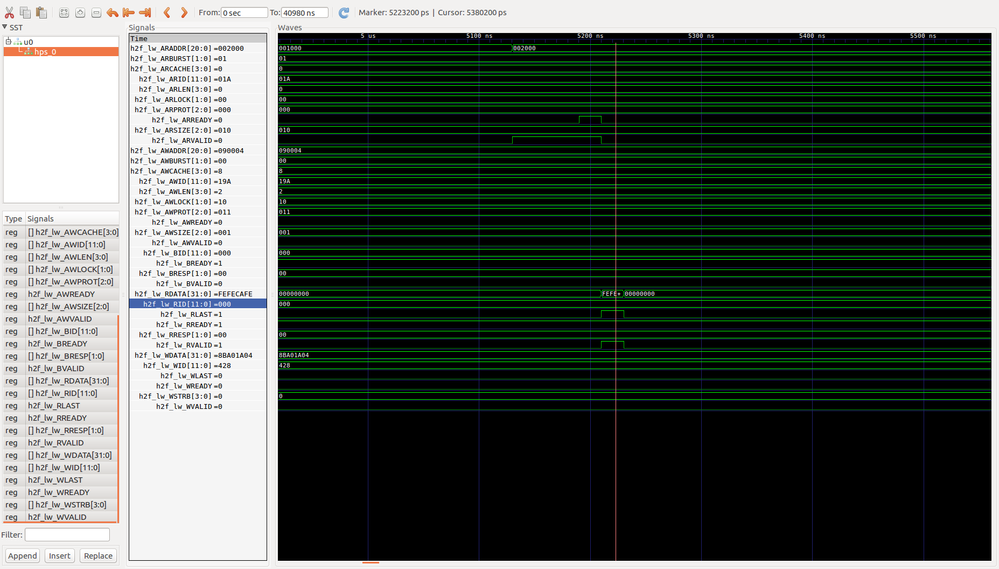
Task: Click the Cut icon in the toolbar
Action: 9,13
